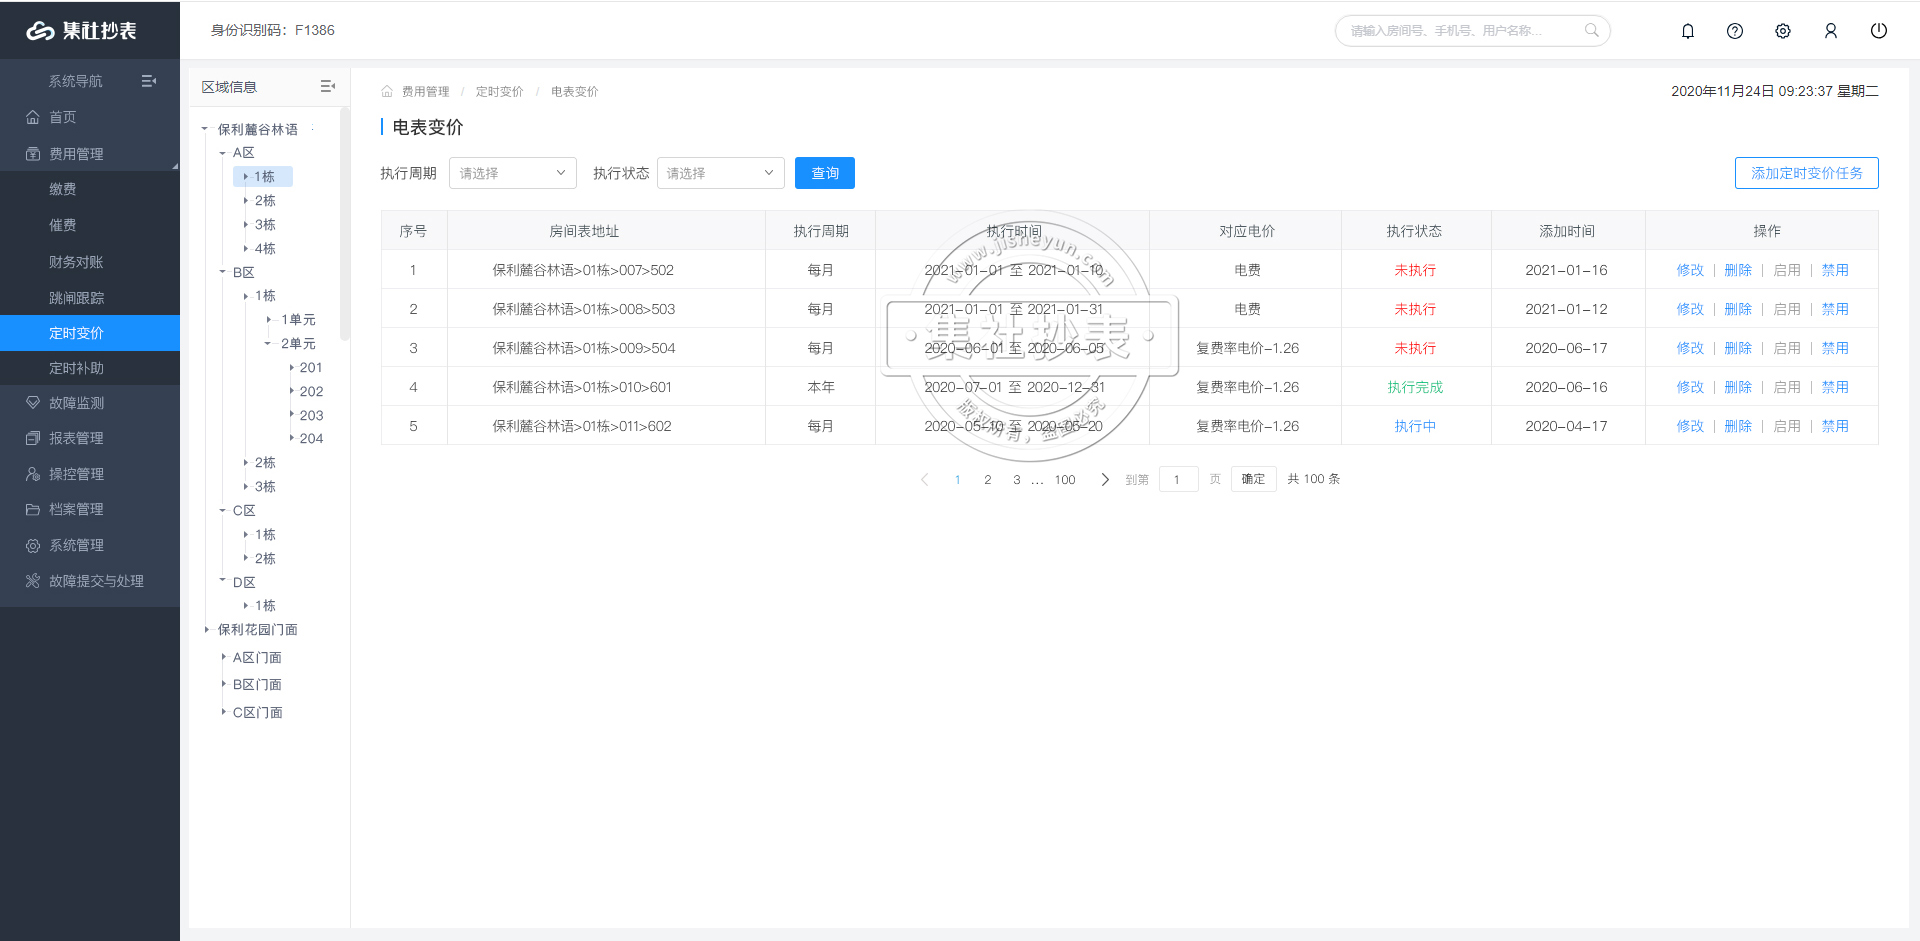Image resolution: width=1920 pixels, height=941 pixels.
Task: Click the power logout icon
Action: pyautogui.click(x=1879, y=31)
